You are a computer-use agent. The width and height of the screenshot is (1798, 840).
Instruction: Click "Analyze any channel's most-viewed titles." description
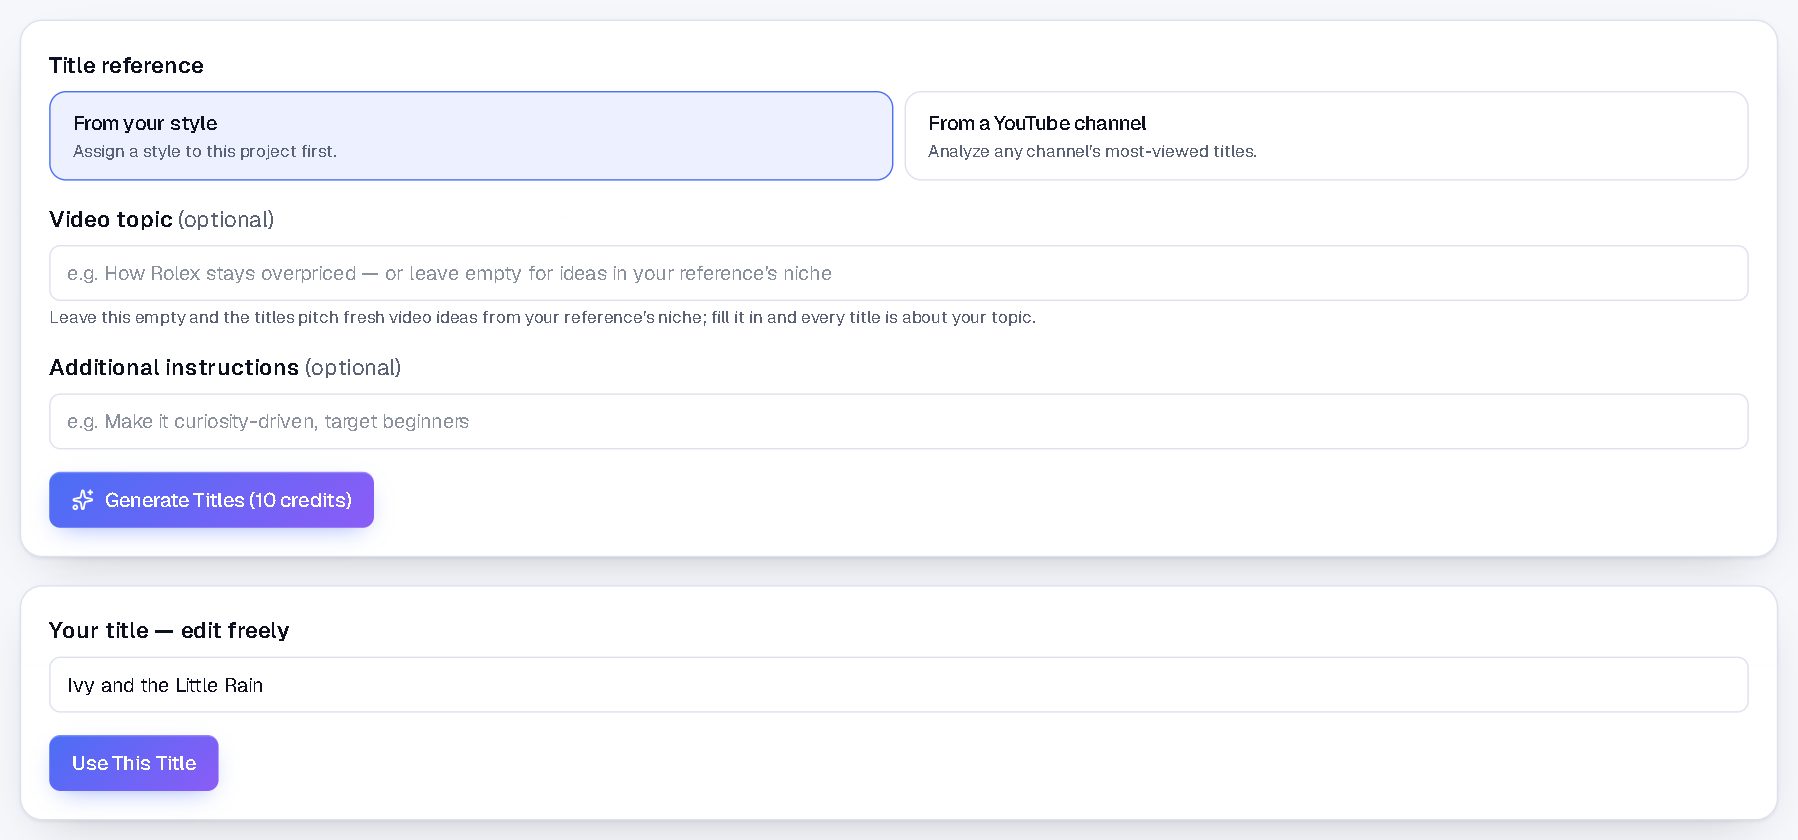[x=1092, y=152]
